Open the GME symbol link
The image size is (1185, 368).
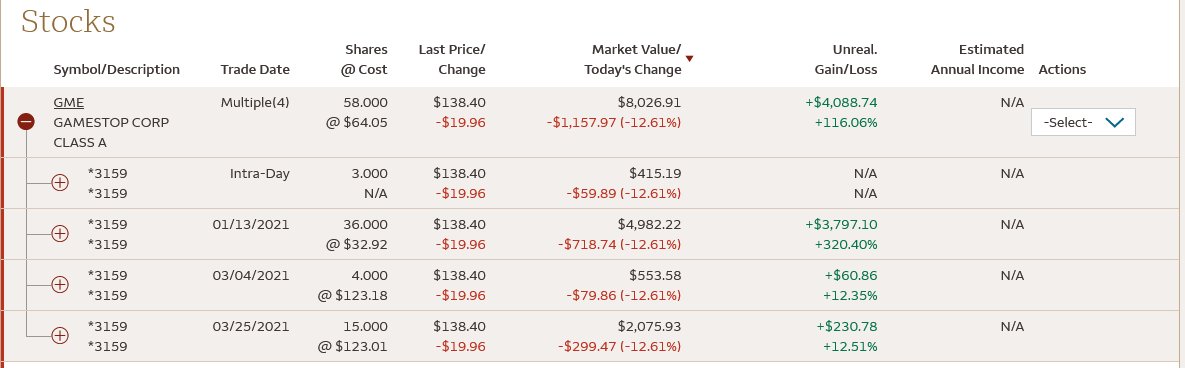click(69, 102)
